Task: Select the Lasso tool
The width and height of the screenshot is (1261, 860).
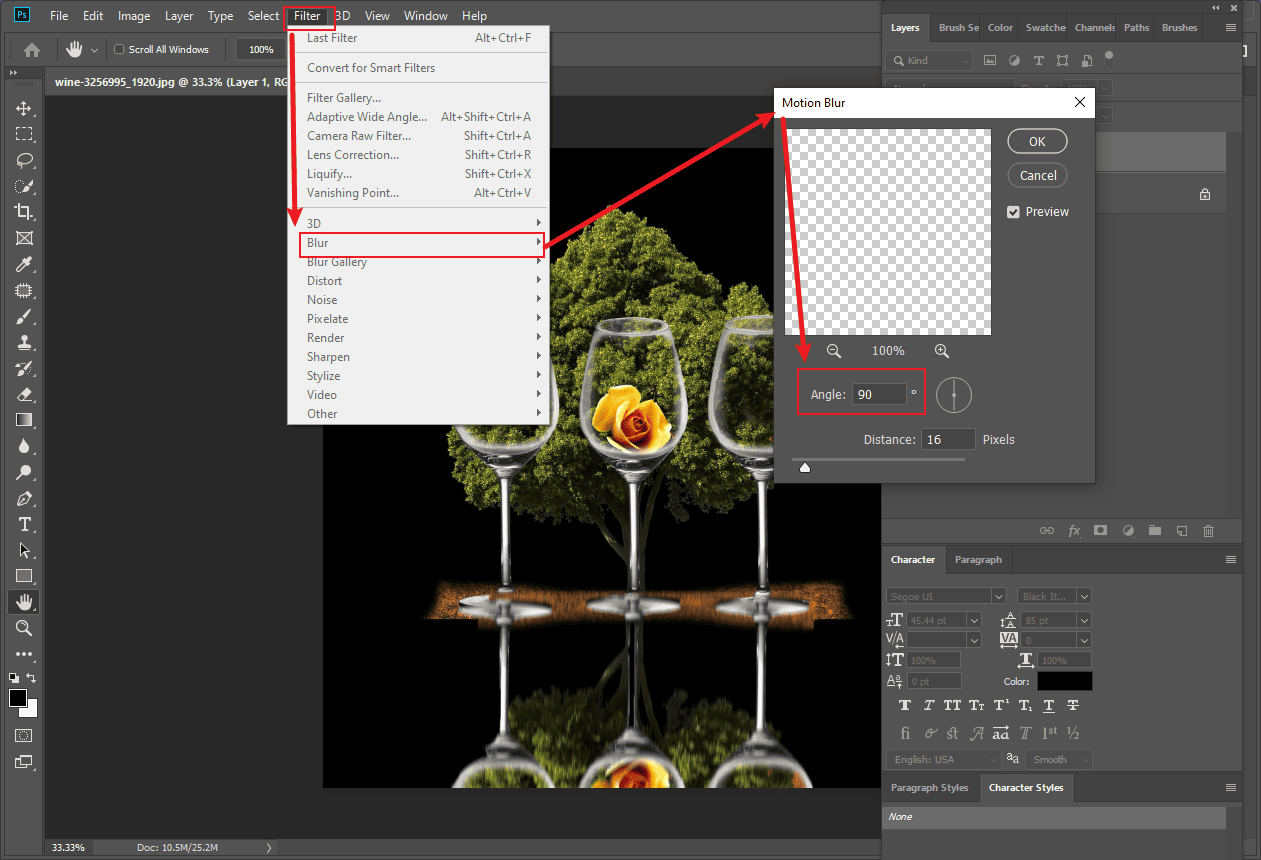Action: [22, 160]
